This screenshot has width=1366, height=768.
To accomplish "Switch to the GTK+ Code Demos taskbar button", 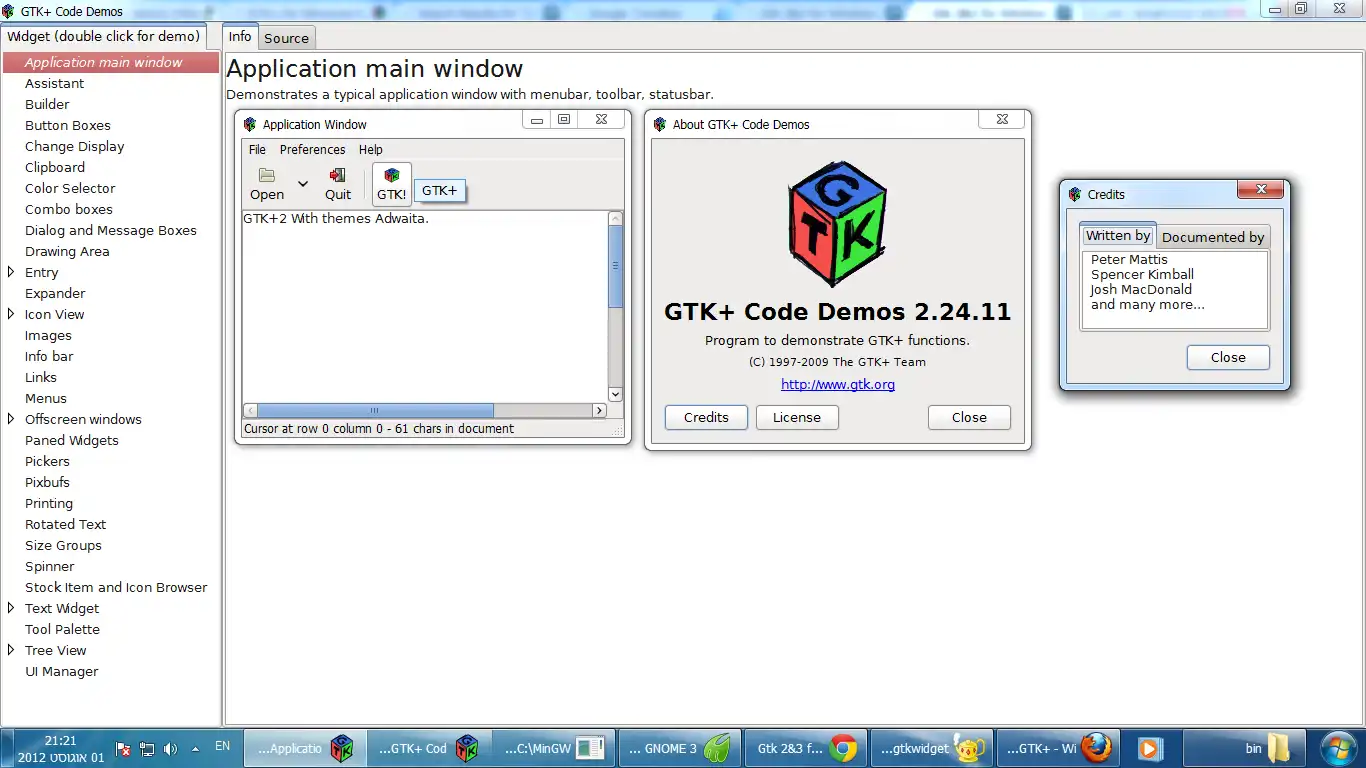I will click(431, 748).
